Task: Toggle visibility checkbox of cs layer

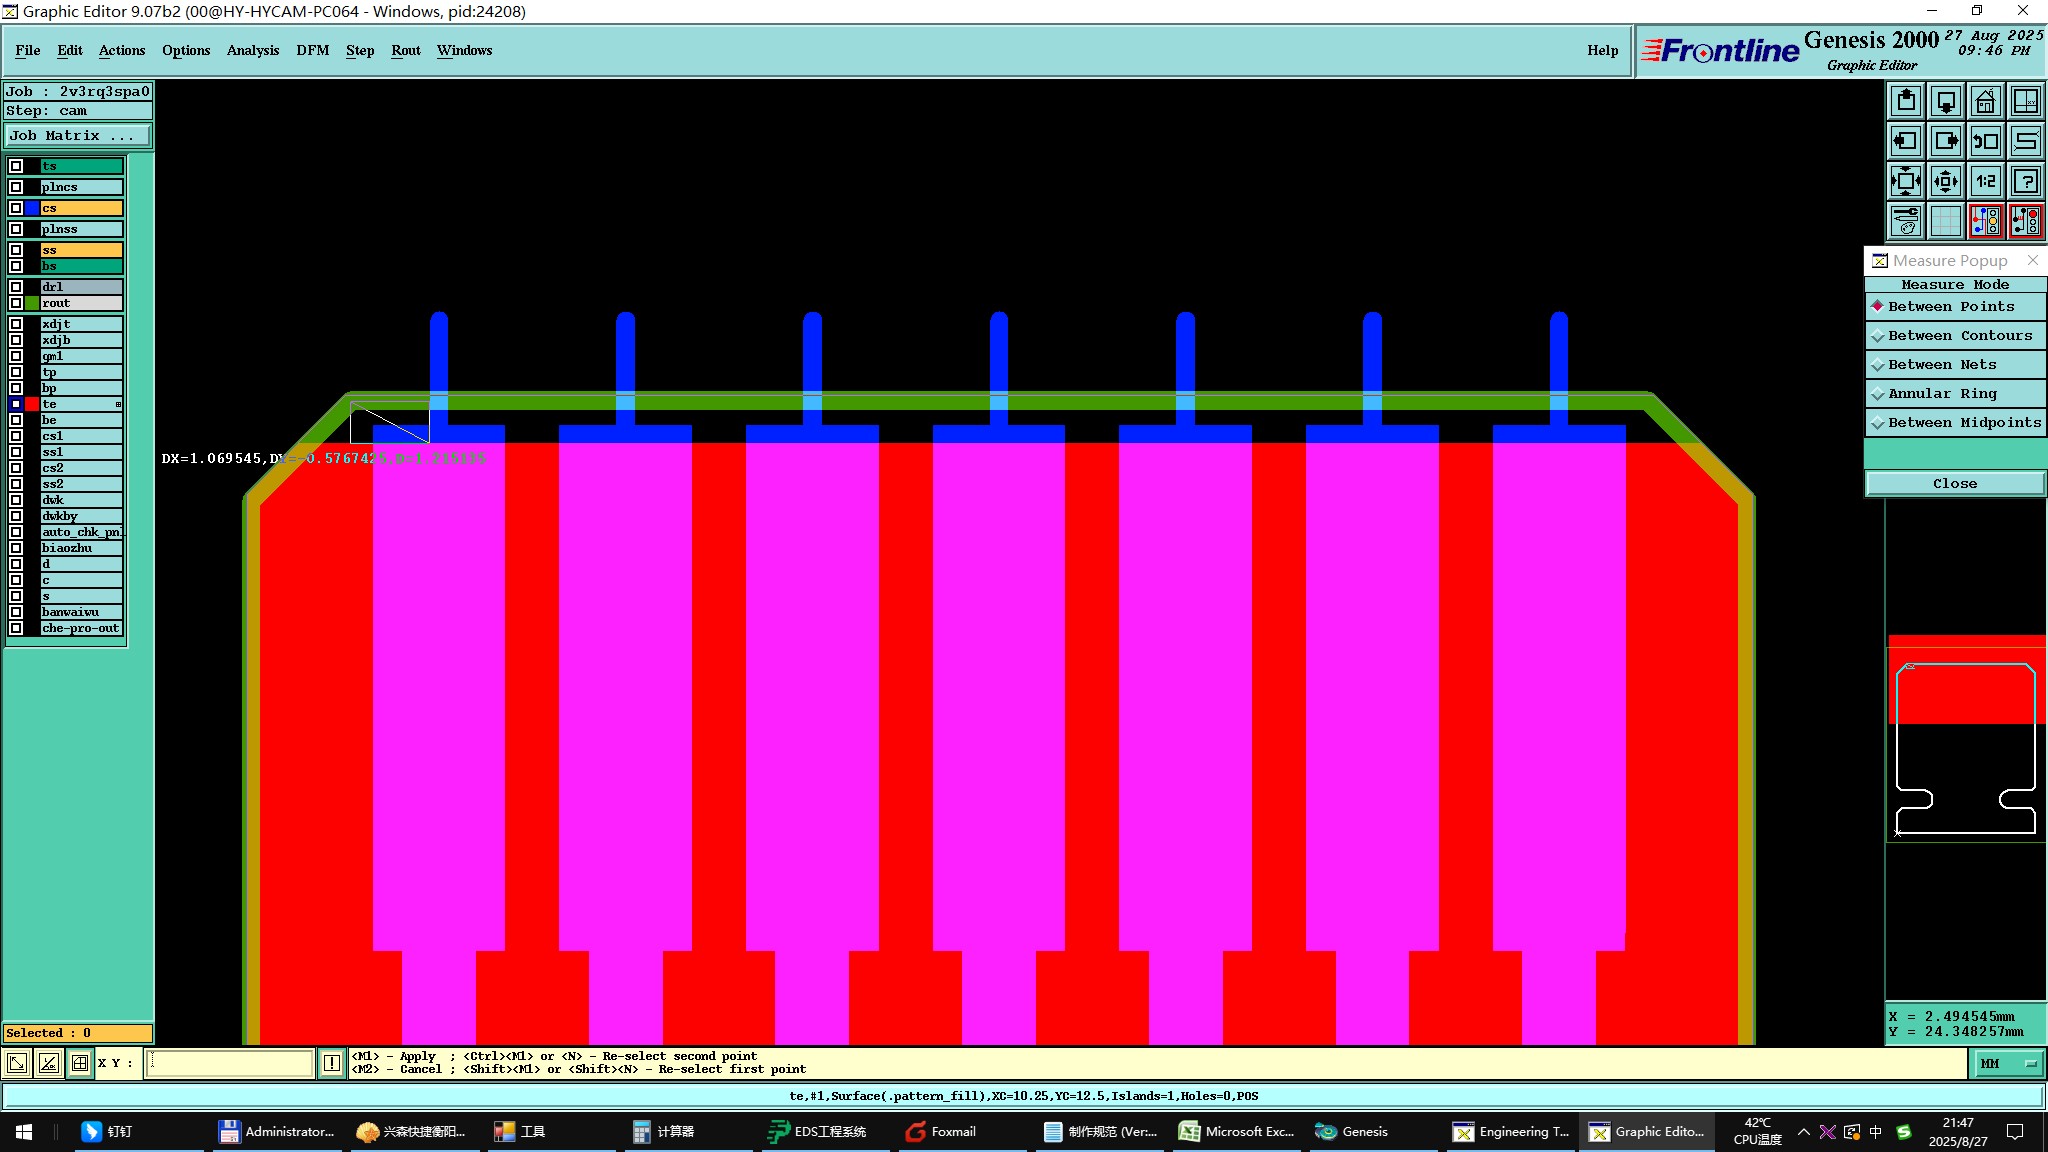Action: (16, 208)
